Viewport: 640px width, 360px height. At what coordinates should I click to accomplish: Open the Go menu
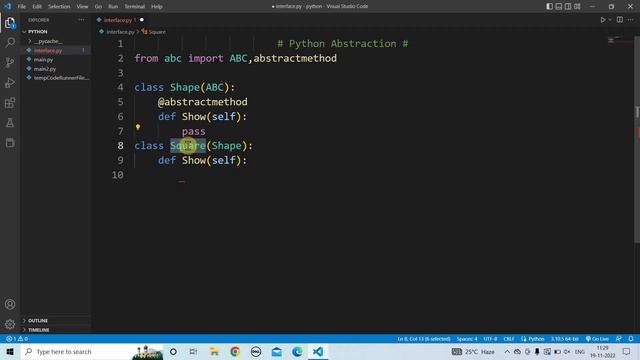98,6
